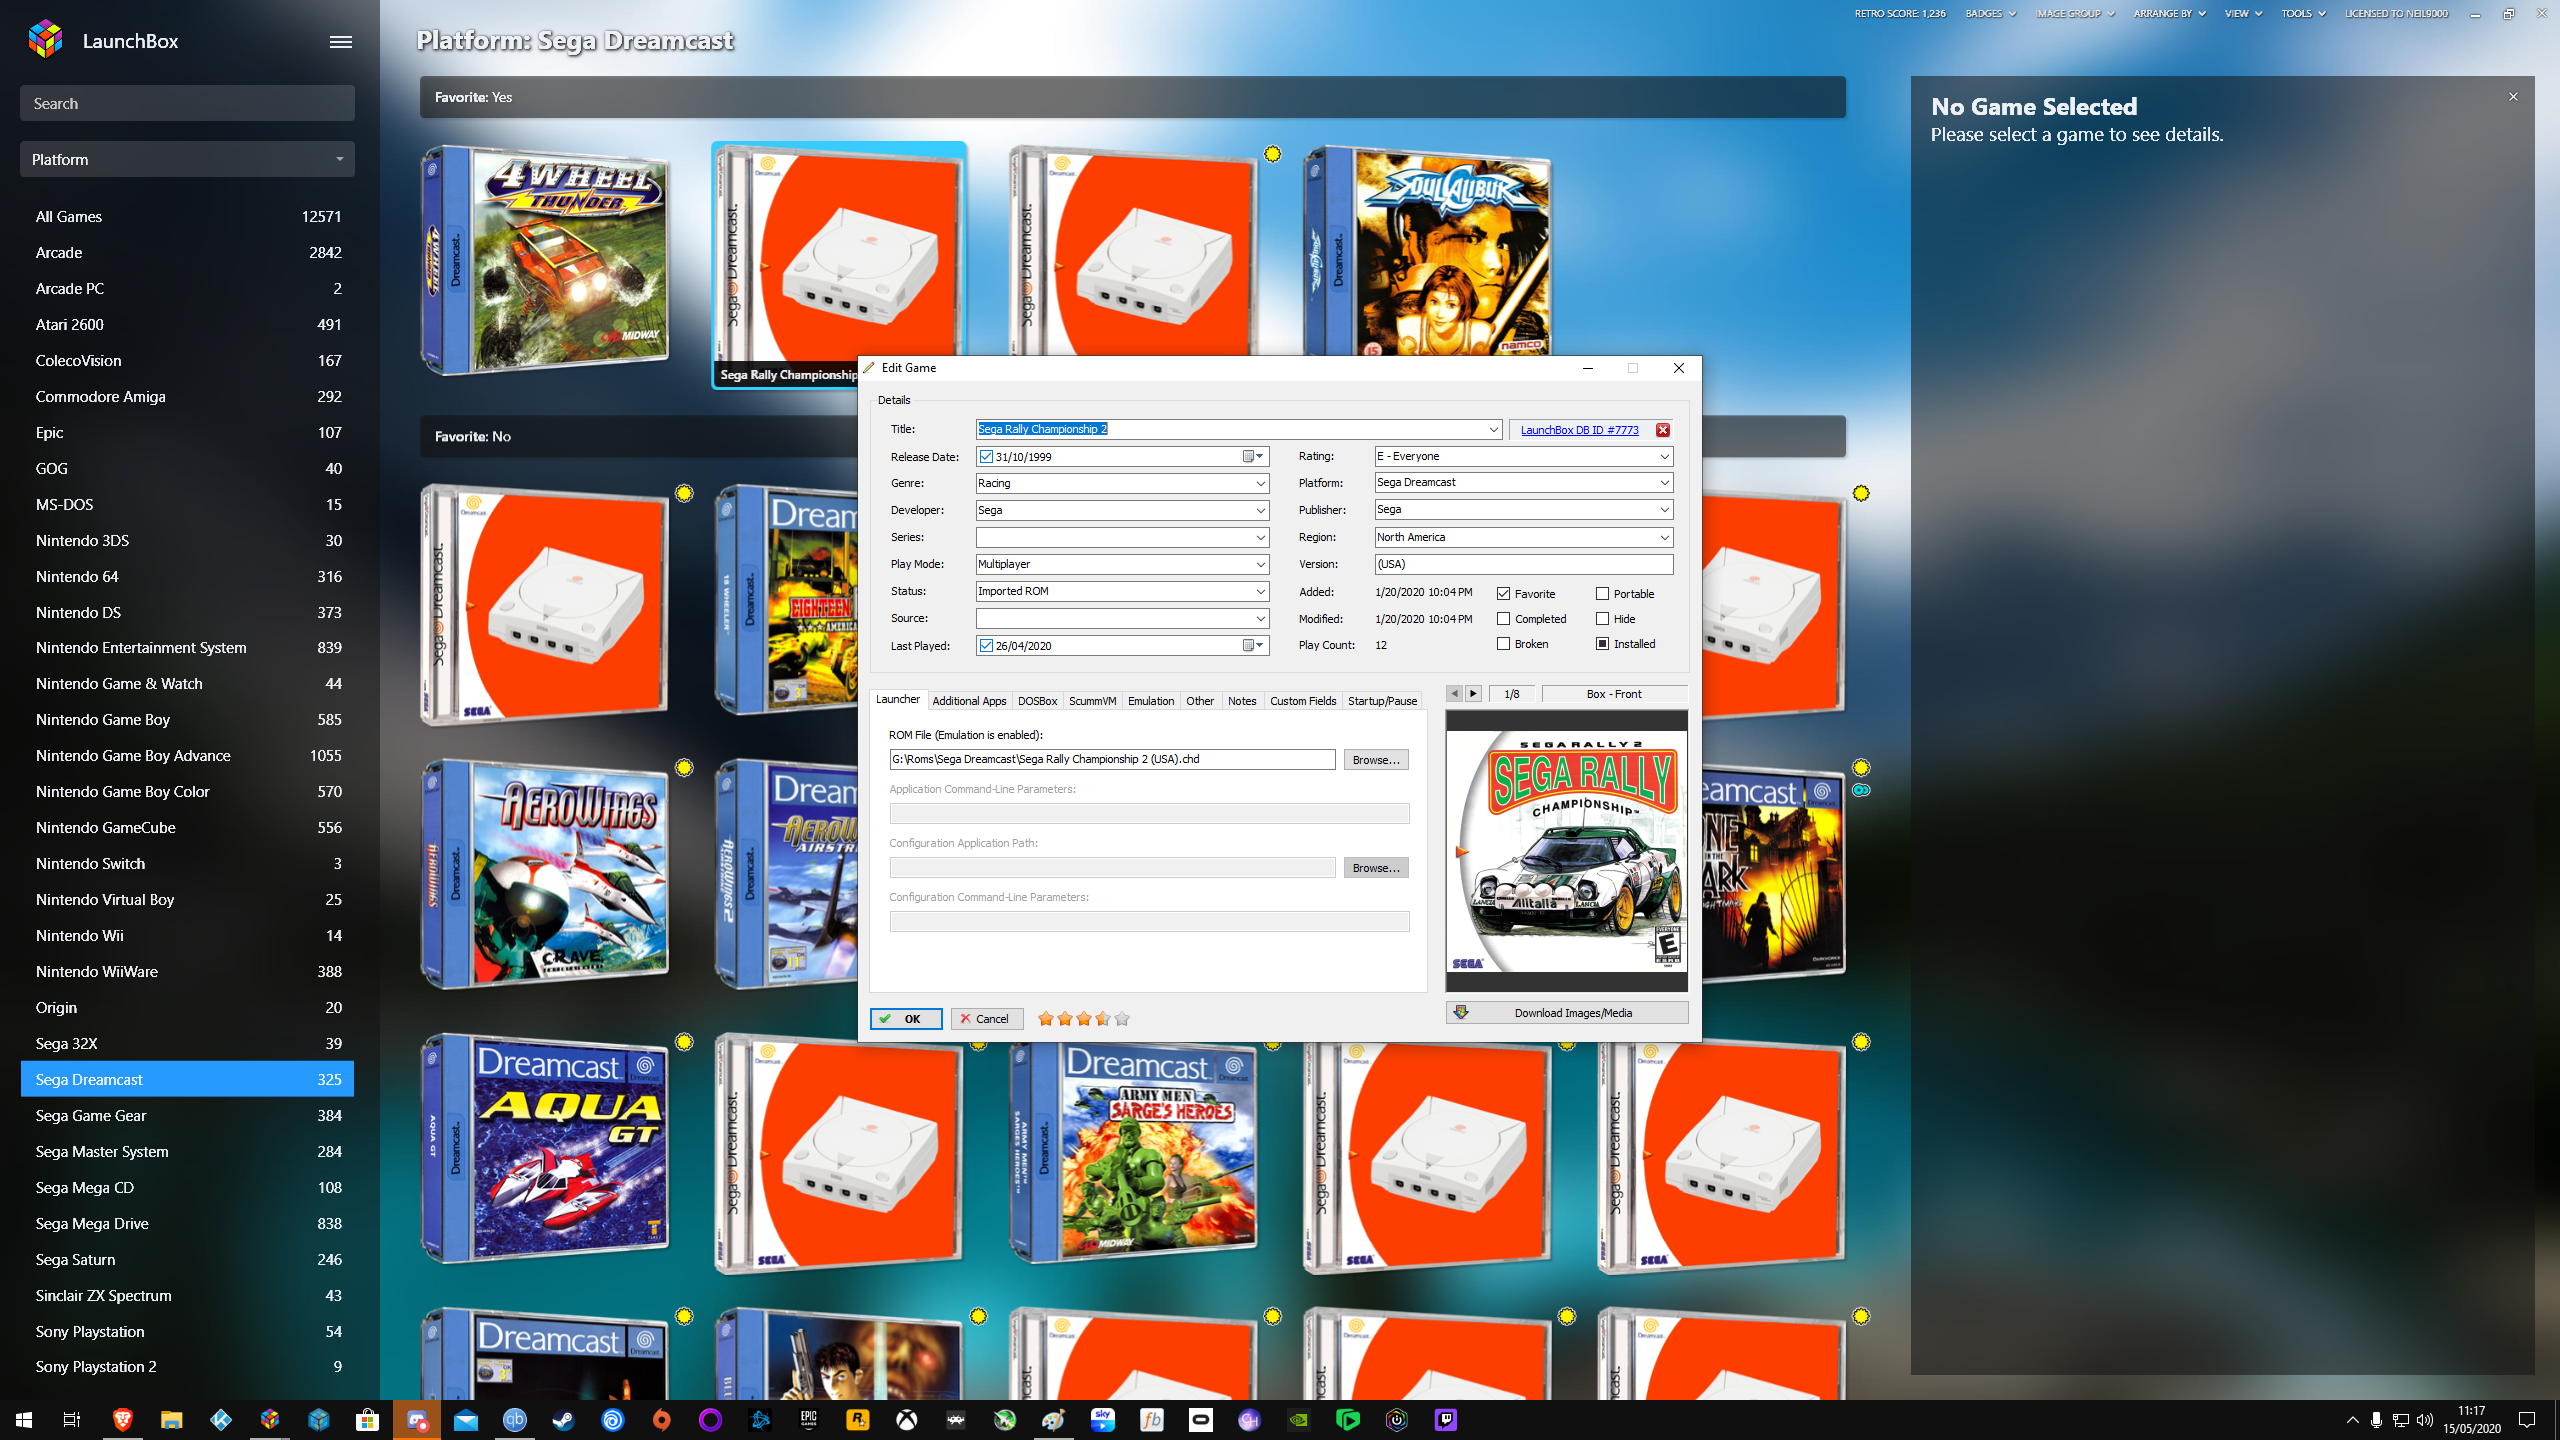The image size is (2560, 1440).
Task: Open Microsoft Store from taskbar
Action: 368,1420
